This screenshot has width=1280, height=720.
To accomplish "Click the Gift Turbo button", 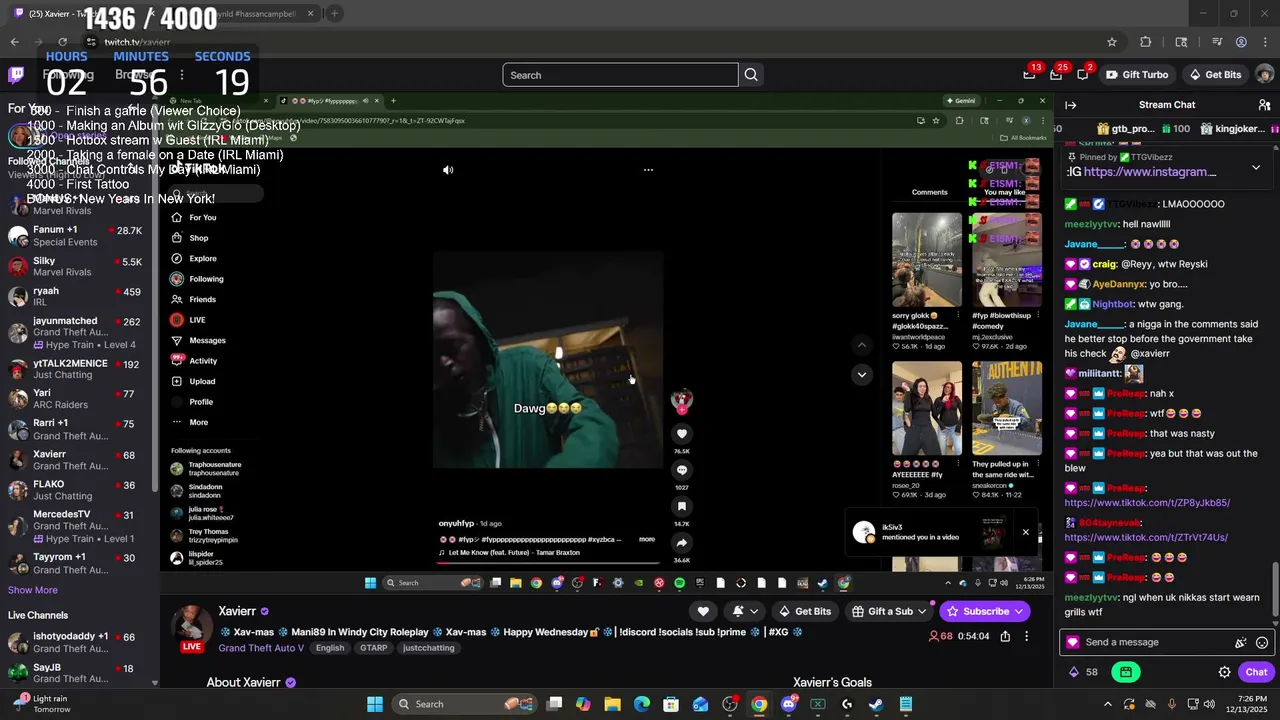I will tap(1136, 75).
